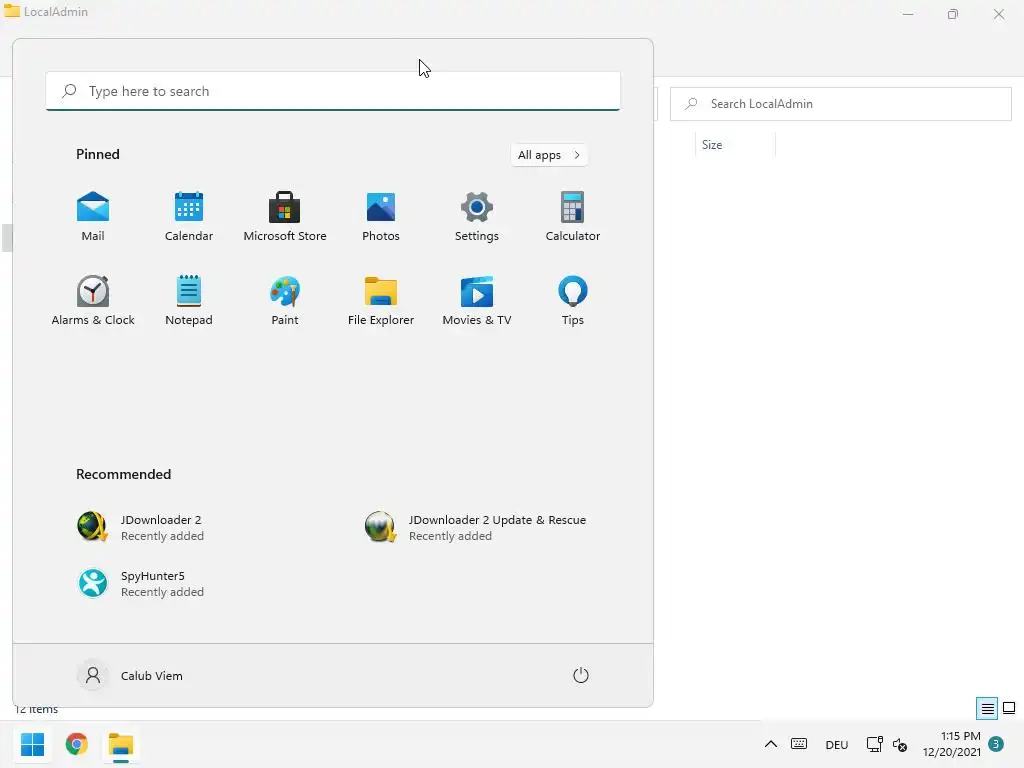This screenshot has width=1024, height=768.
Task: Open network status tray icon
Action: 874,744
